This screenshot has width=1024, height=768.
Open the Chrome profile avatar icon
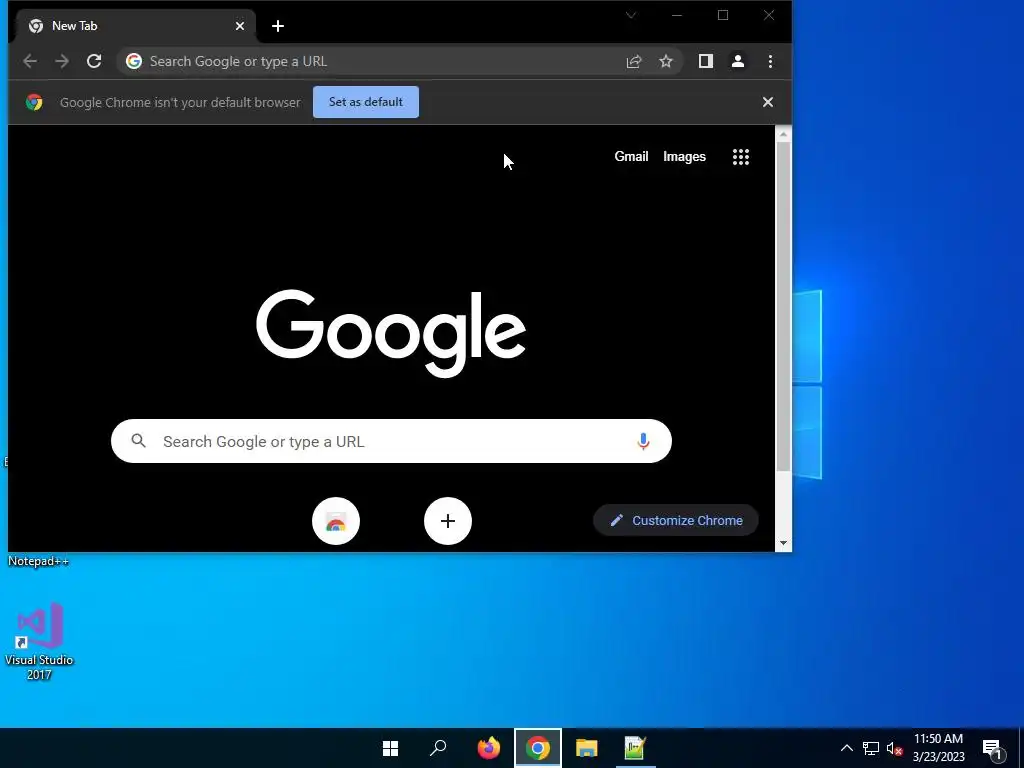click(738, 61)
